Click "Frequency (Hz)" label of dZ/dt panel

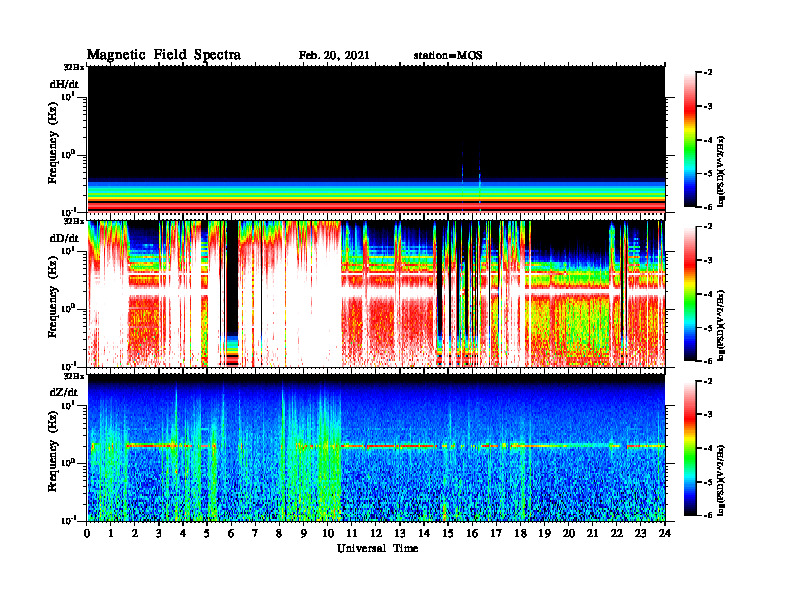[53, 452]
